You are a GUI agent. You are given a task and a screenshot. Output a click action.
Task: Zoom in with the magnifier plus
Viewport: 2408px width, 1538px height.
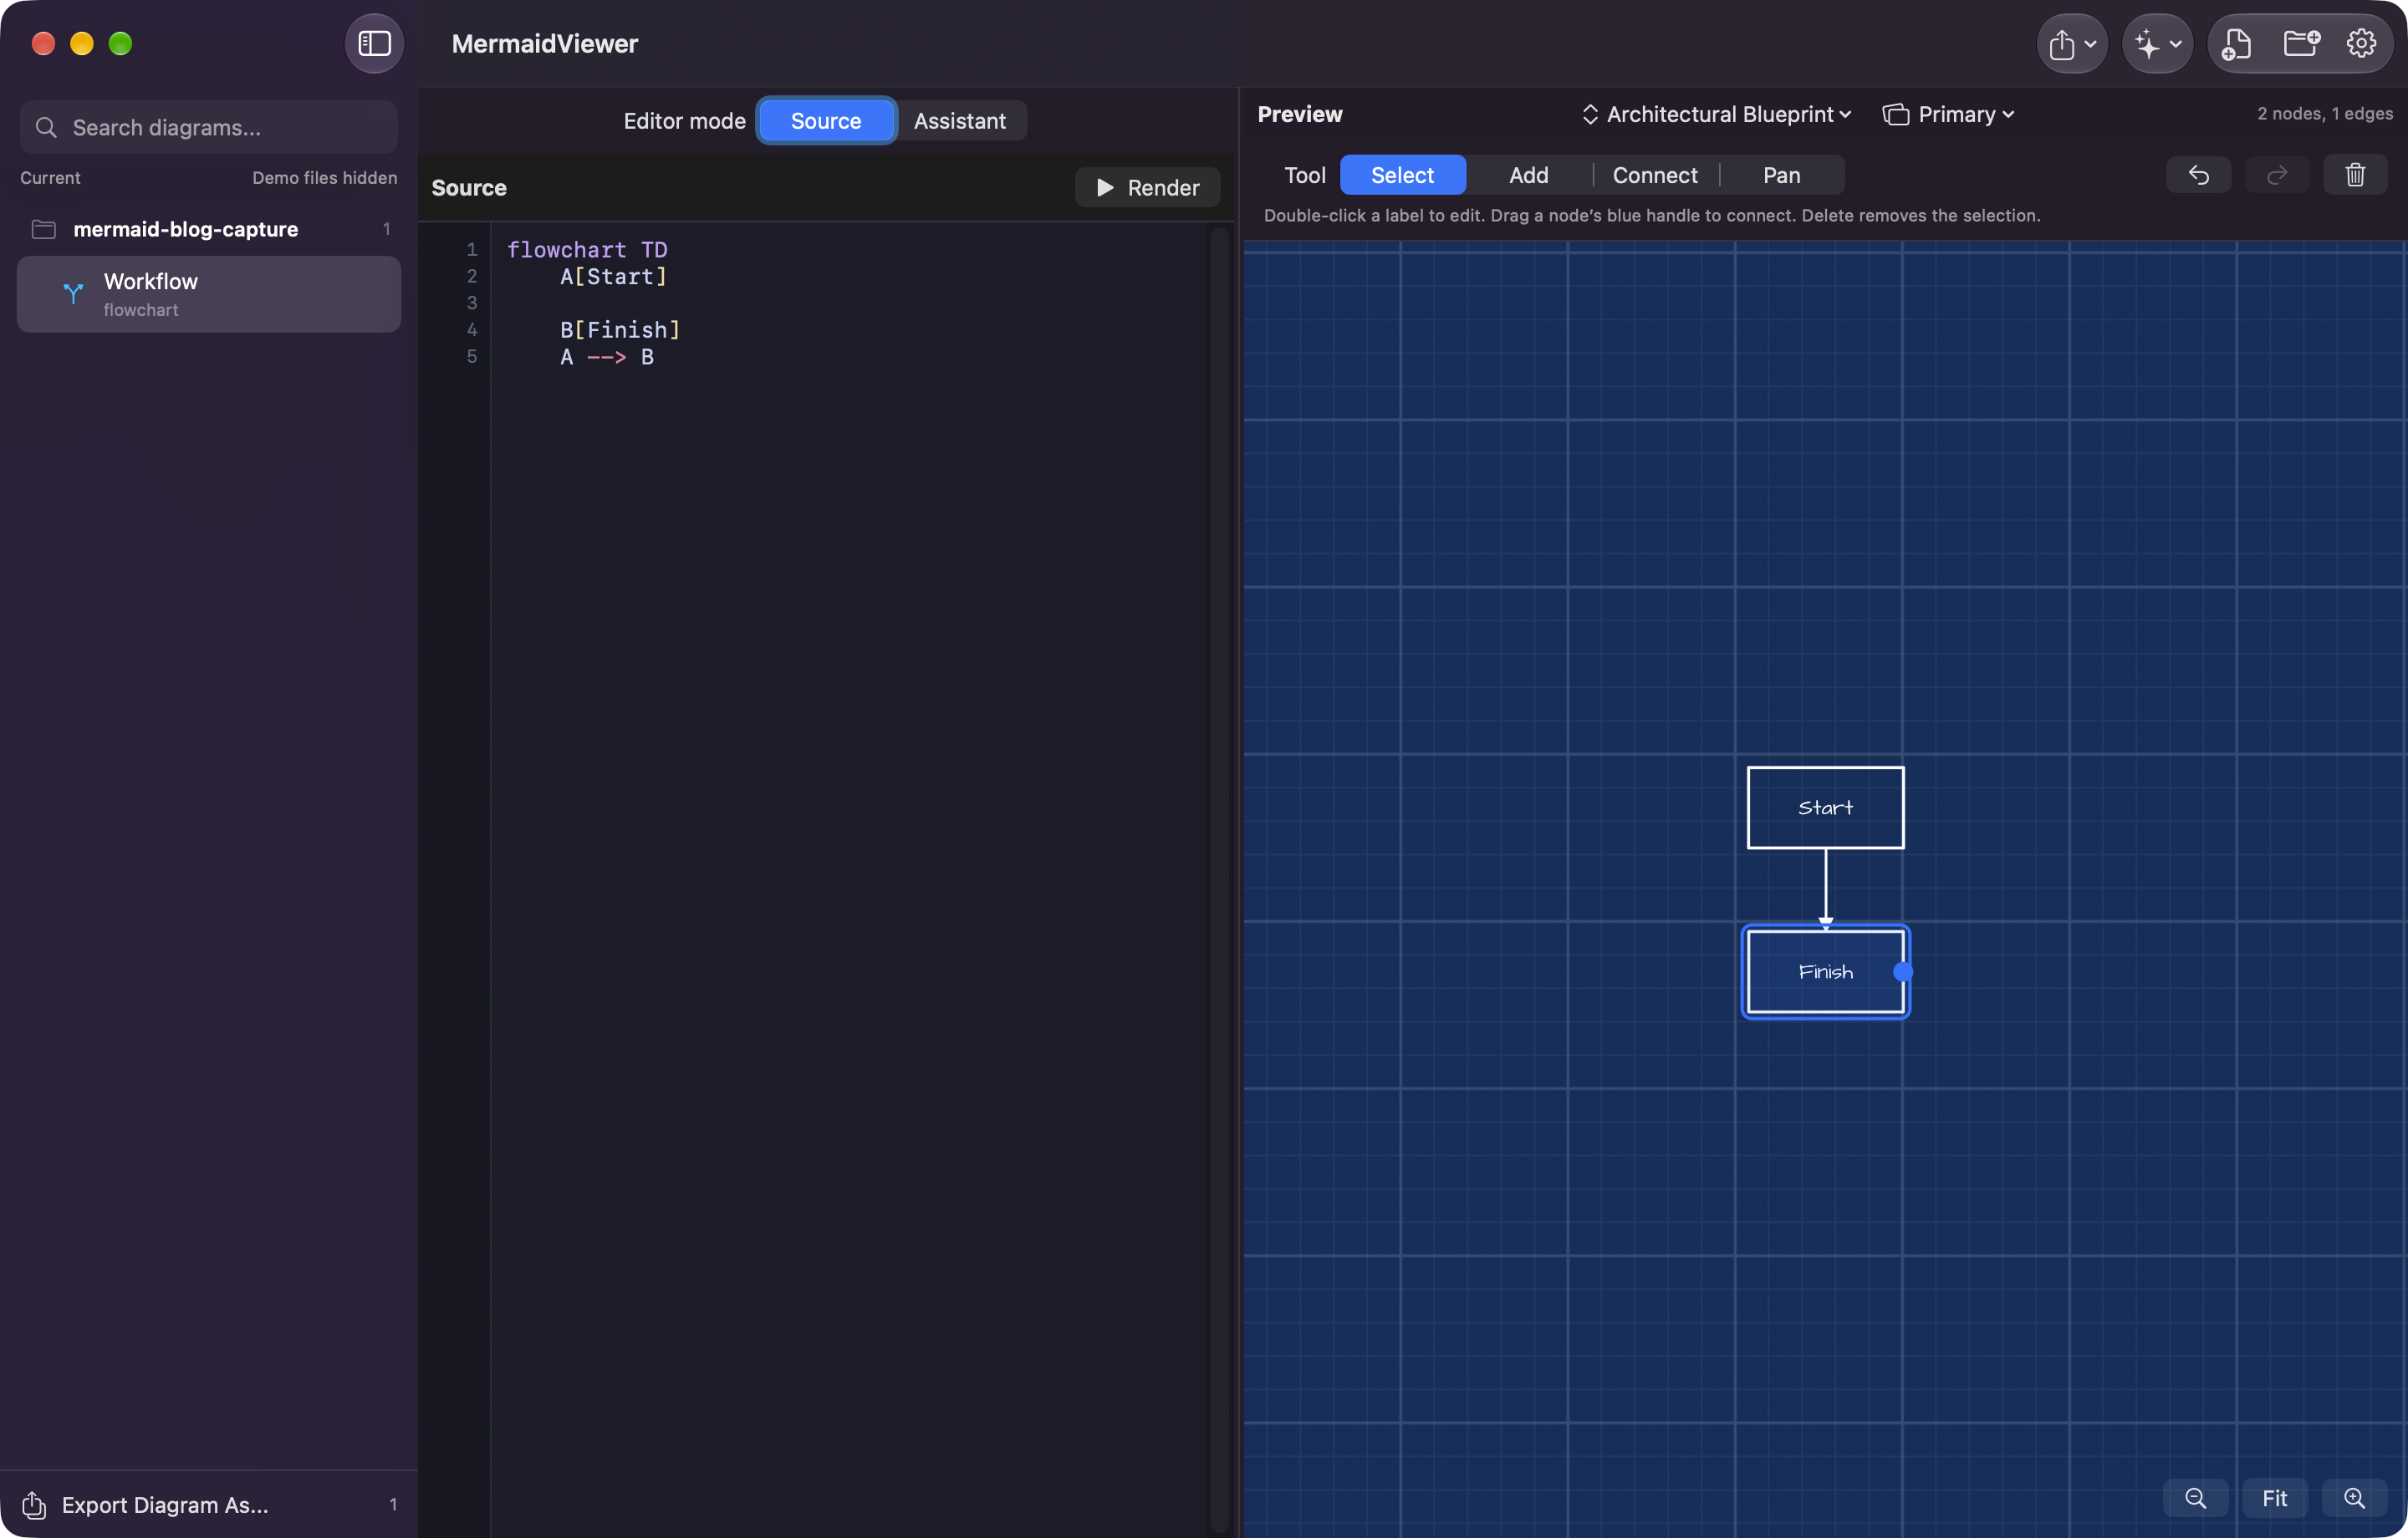[2354, 1497]
